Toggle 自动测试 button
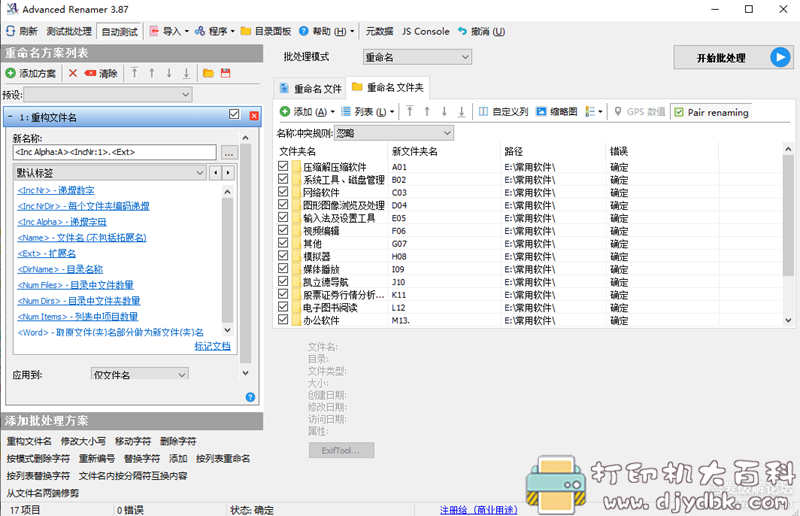Image resolution: width=800 pixels, height=516 pixels. pyautogui.click(x=119, y=32)
